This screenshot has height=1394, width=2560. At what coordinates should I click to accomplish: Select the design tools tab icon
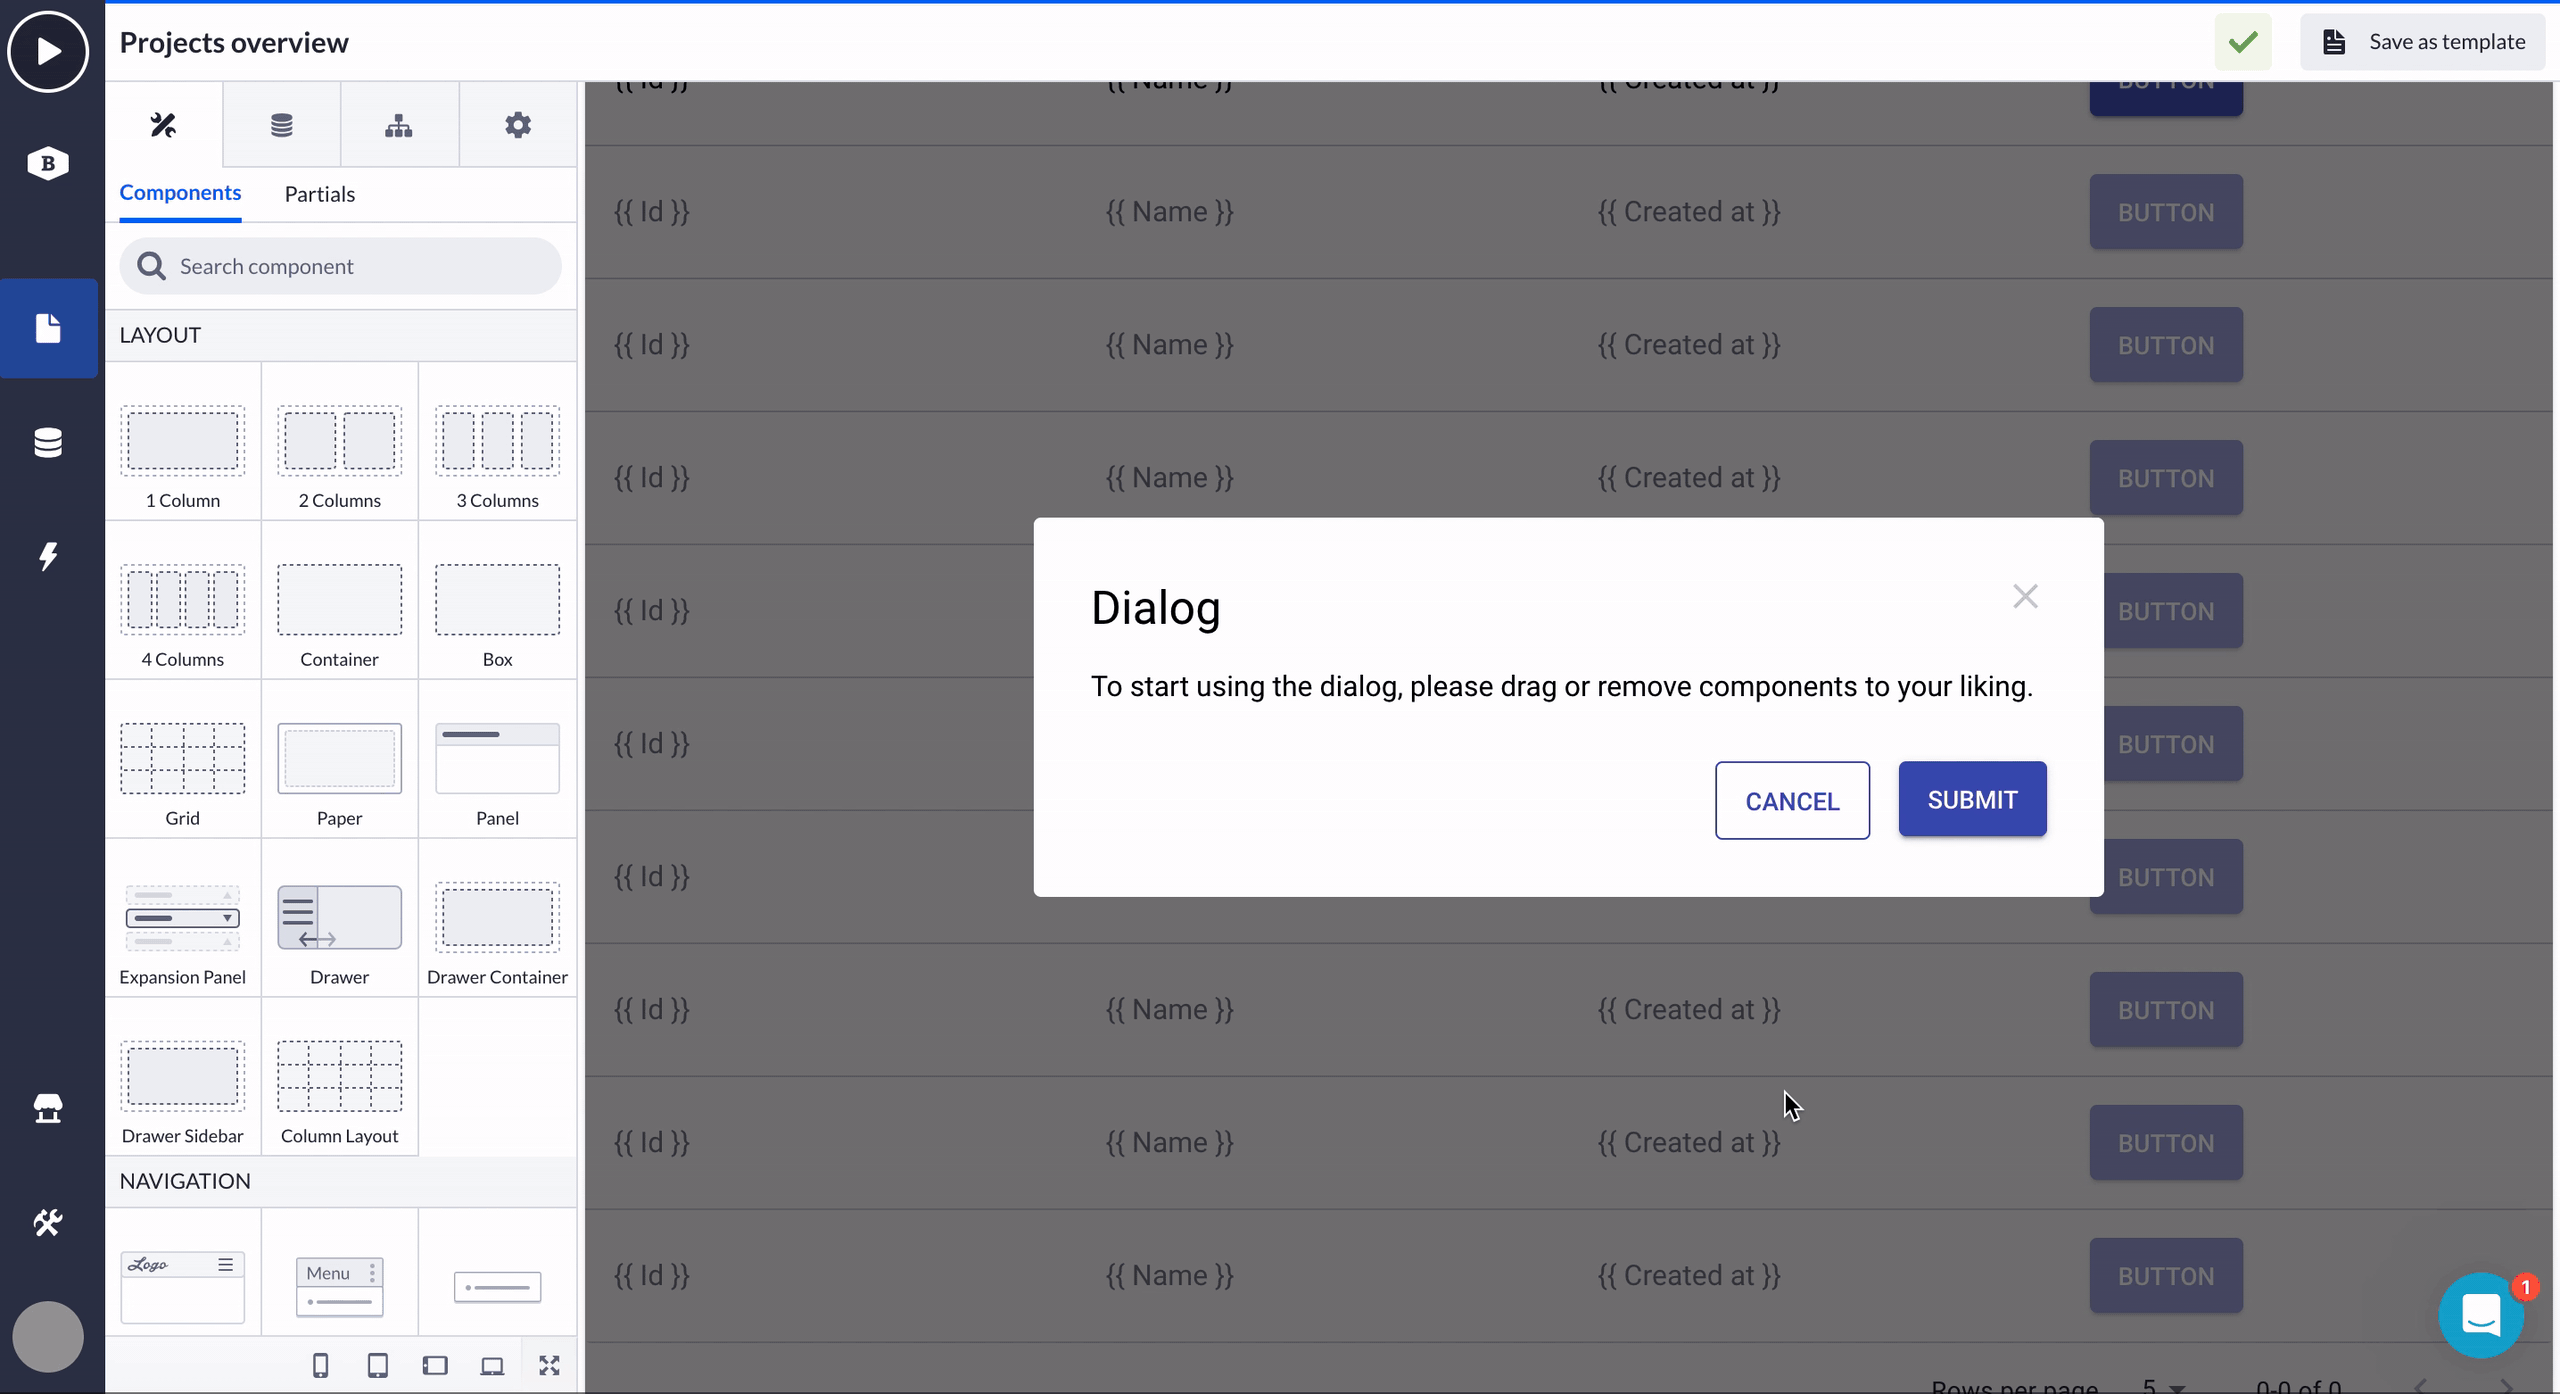[163, 125]
